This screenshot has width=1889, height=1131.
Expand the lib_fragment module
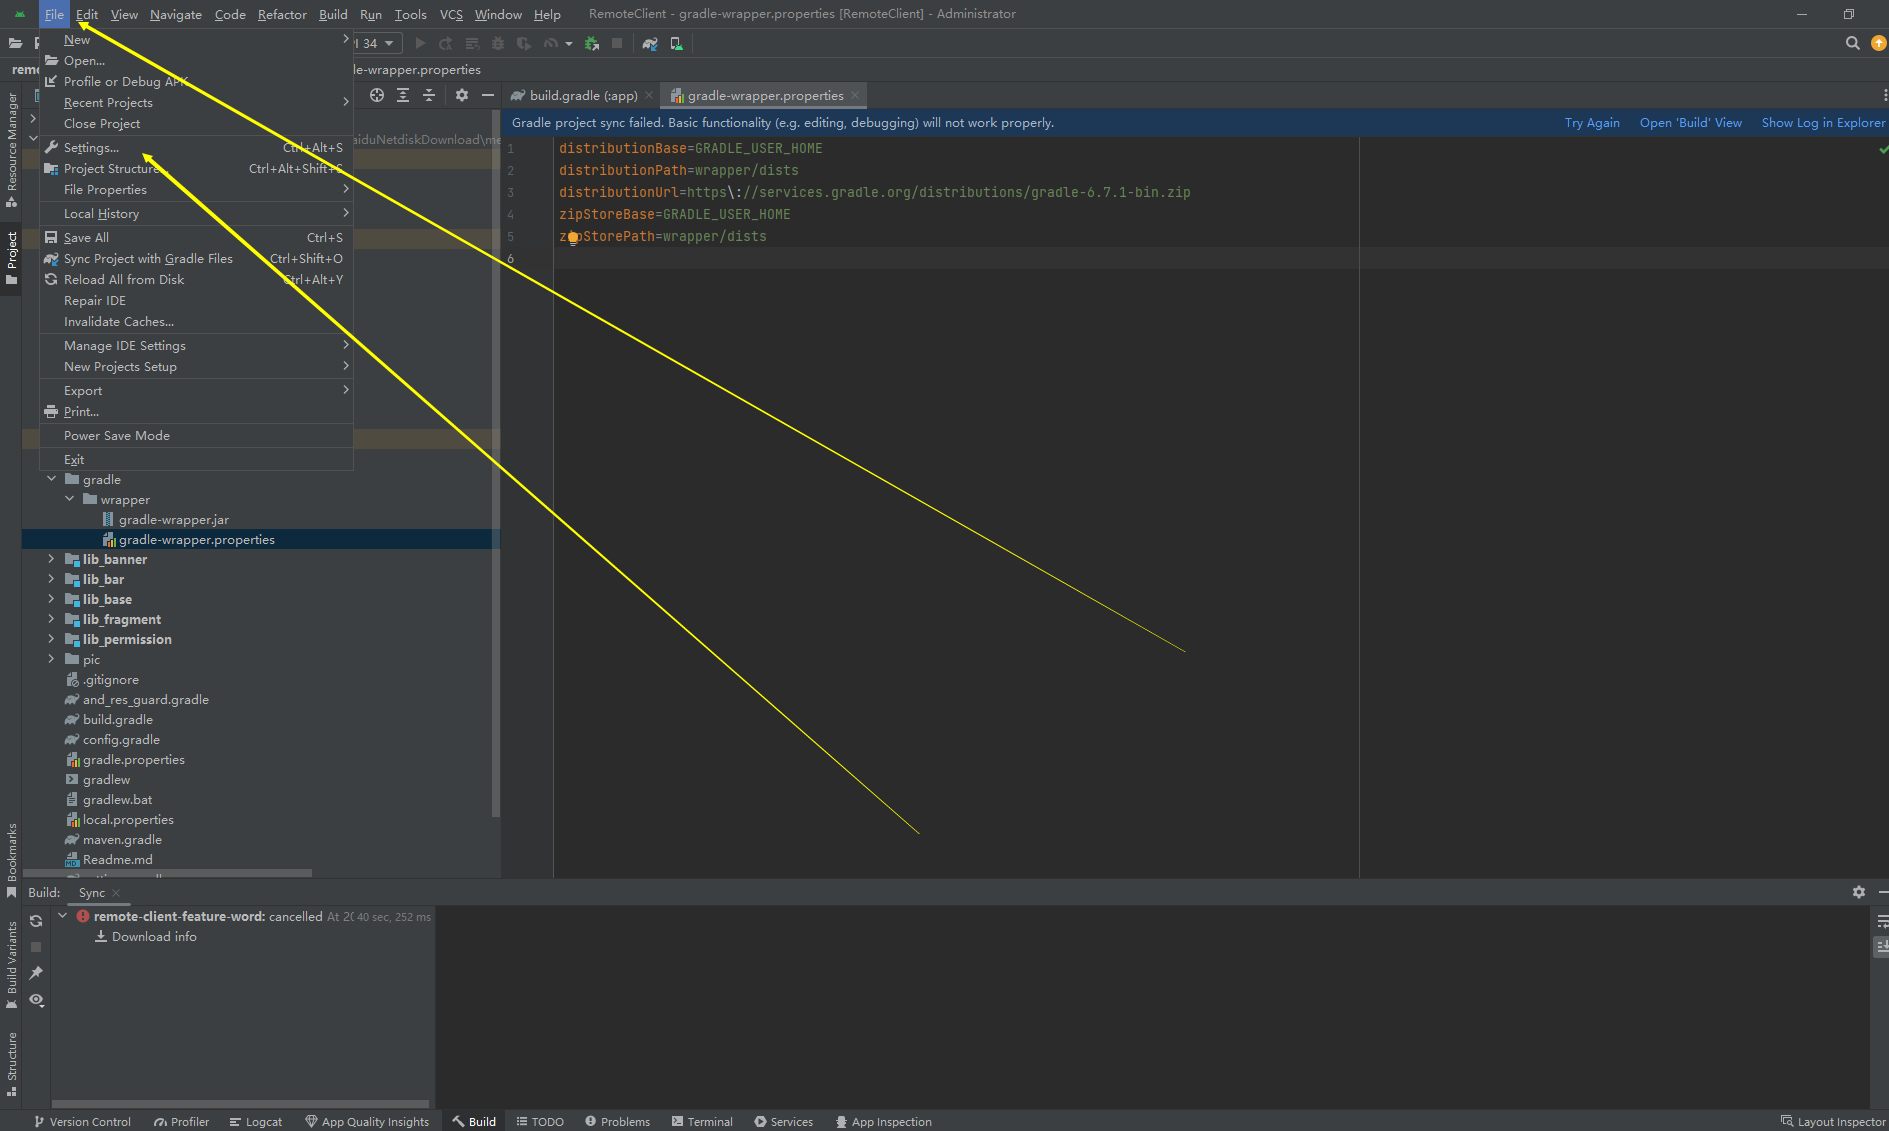(51, 619)
